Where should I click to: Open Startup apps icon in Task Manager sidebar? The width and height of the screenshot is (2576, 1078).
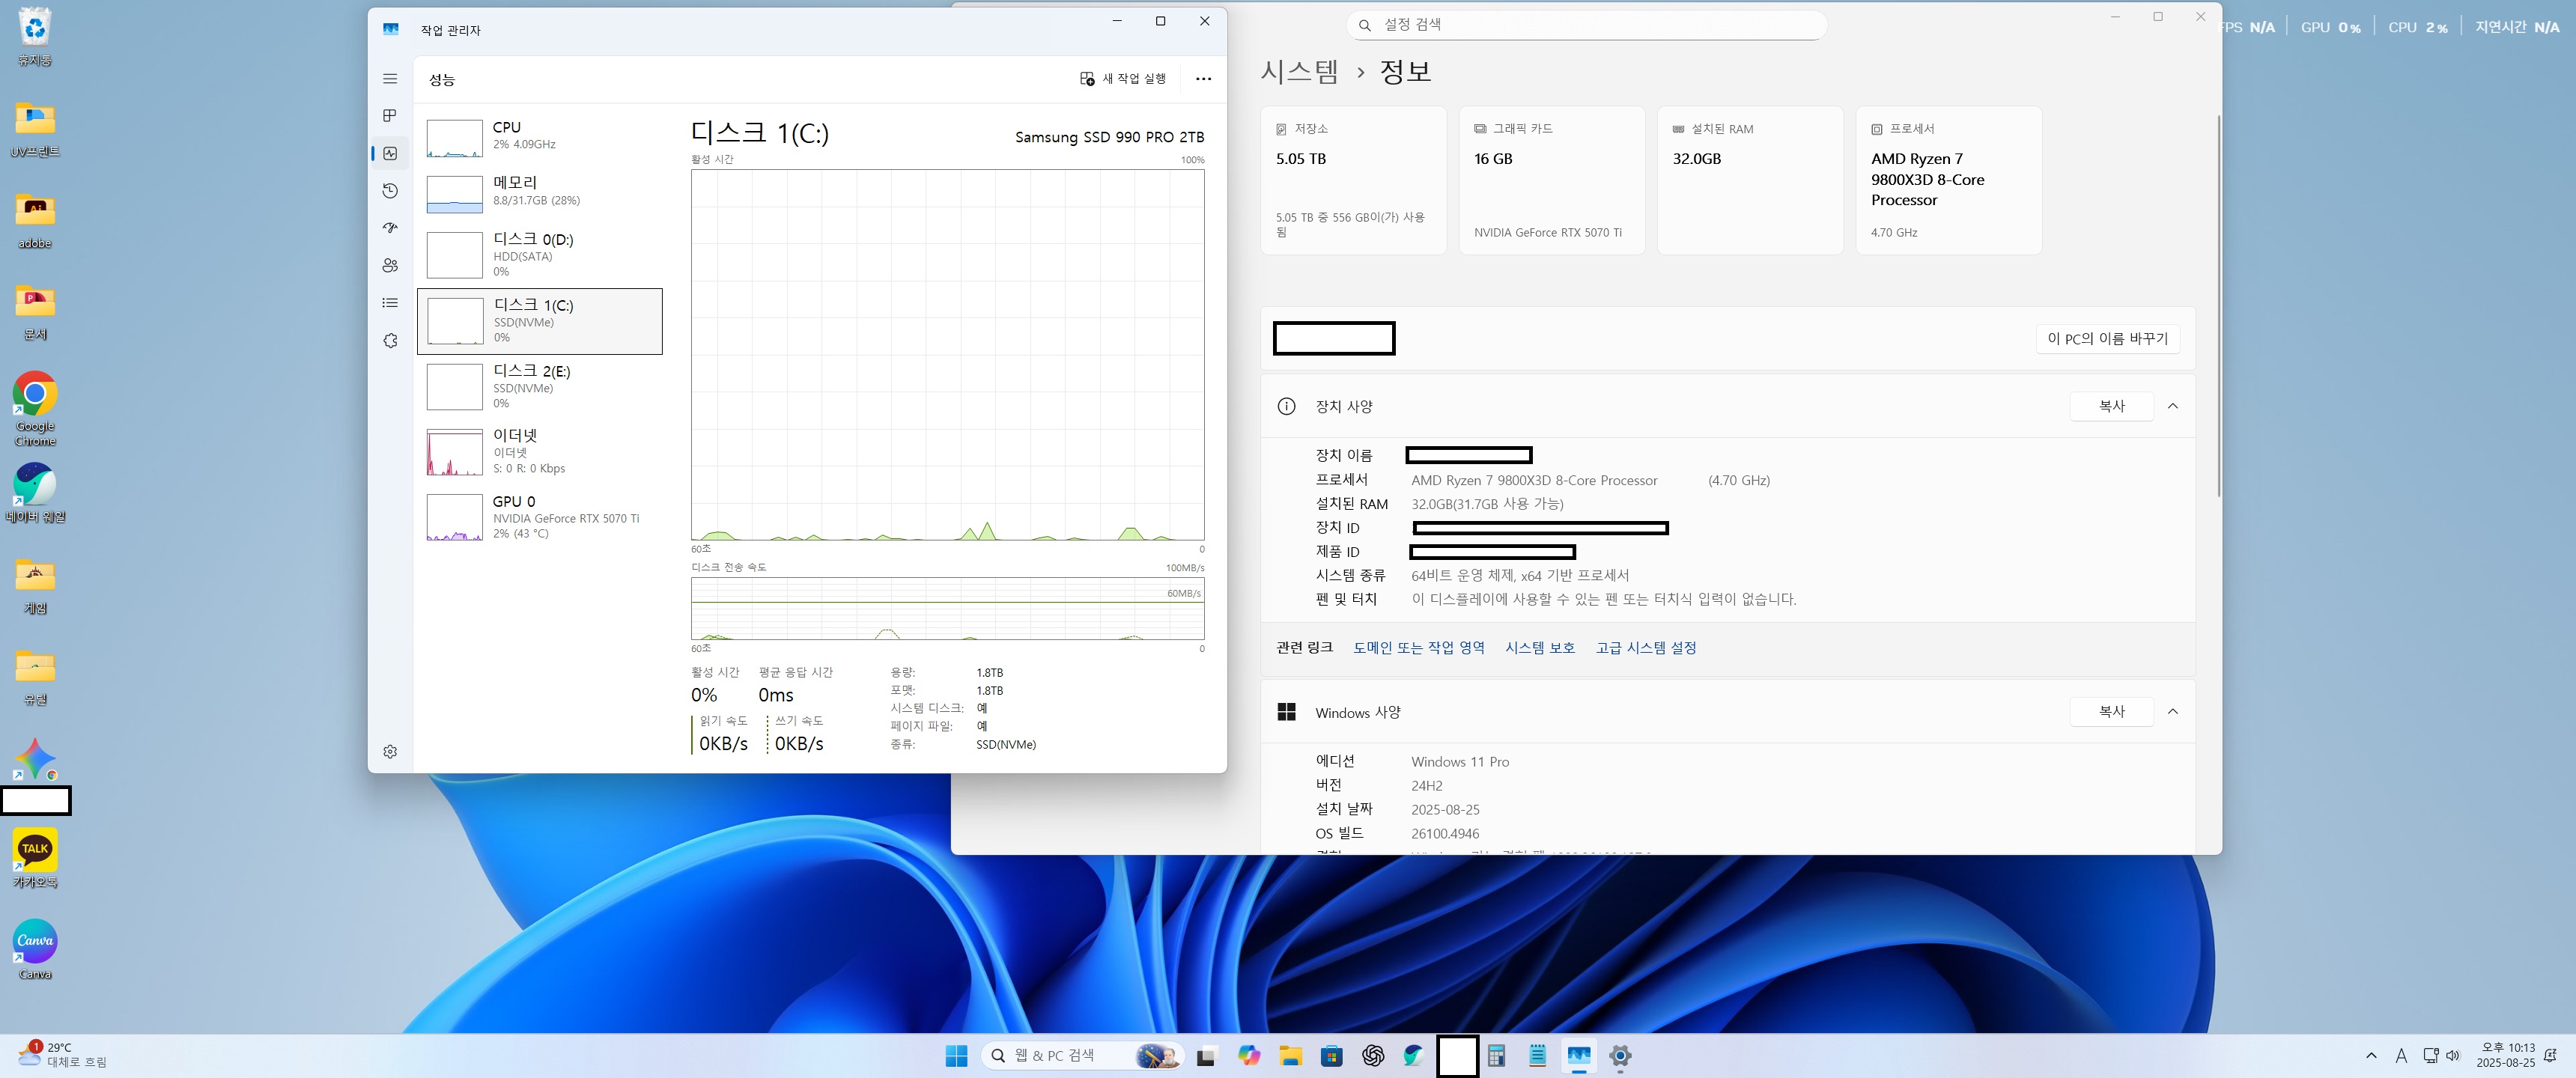pos(390,228)
